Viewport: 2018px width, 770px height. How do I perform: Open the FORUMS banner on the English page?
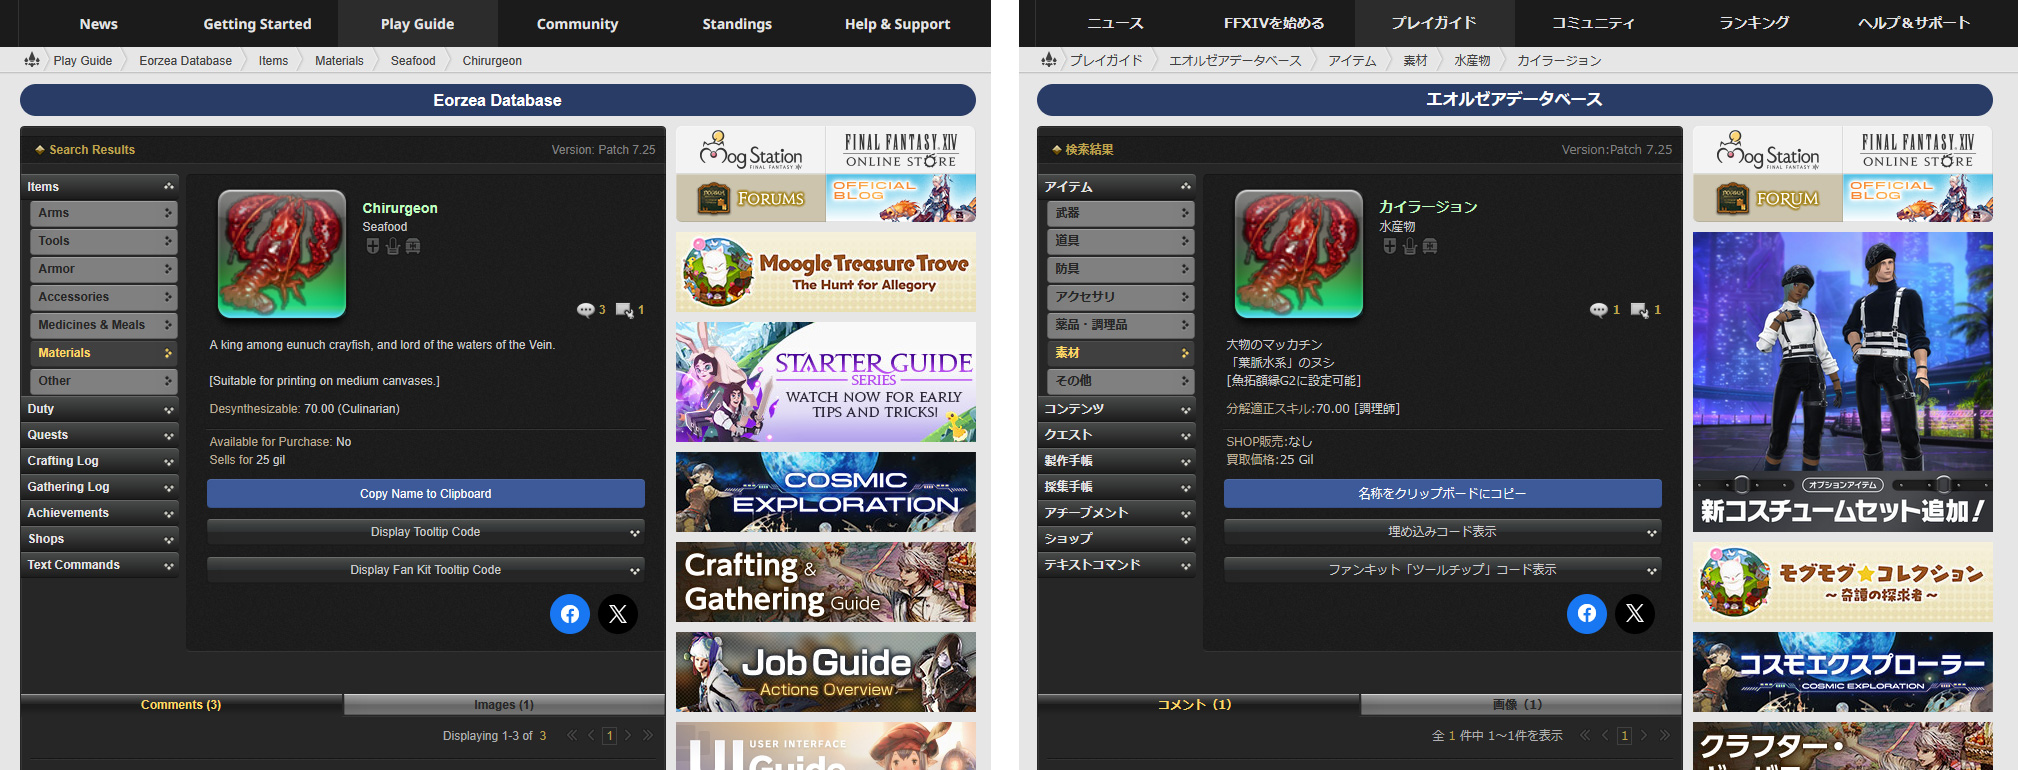pos(751,198)
